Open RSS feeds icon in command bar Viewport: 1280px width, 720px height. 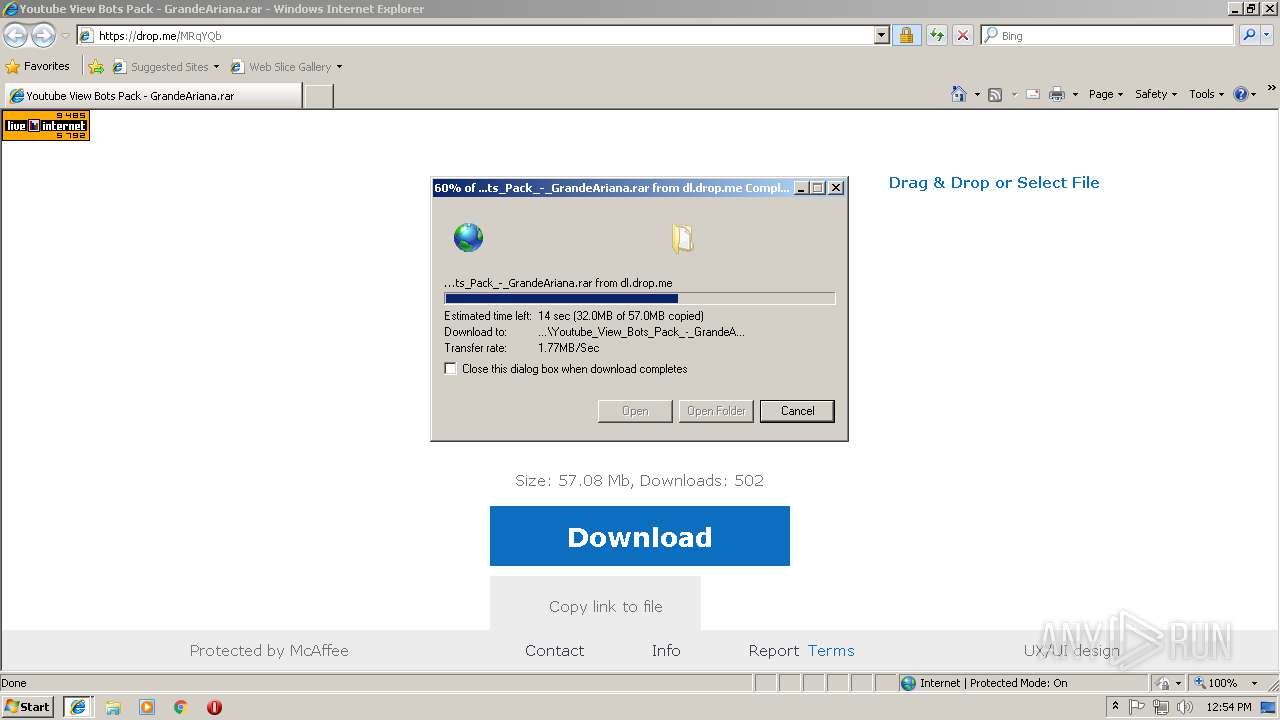[995, 94]
